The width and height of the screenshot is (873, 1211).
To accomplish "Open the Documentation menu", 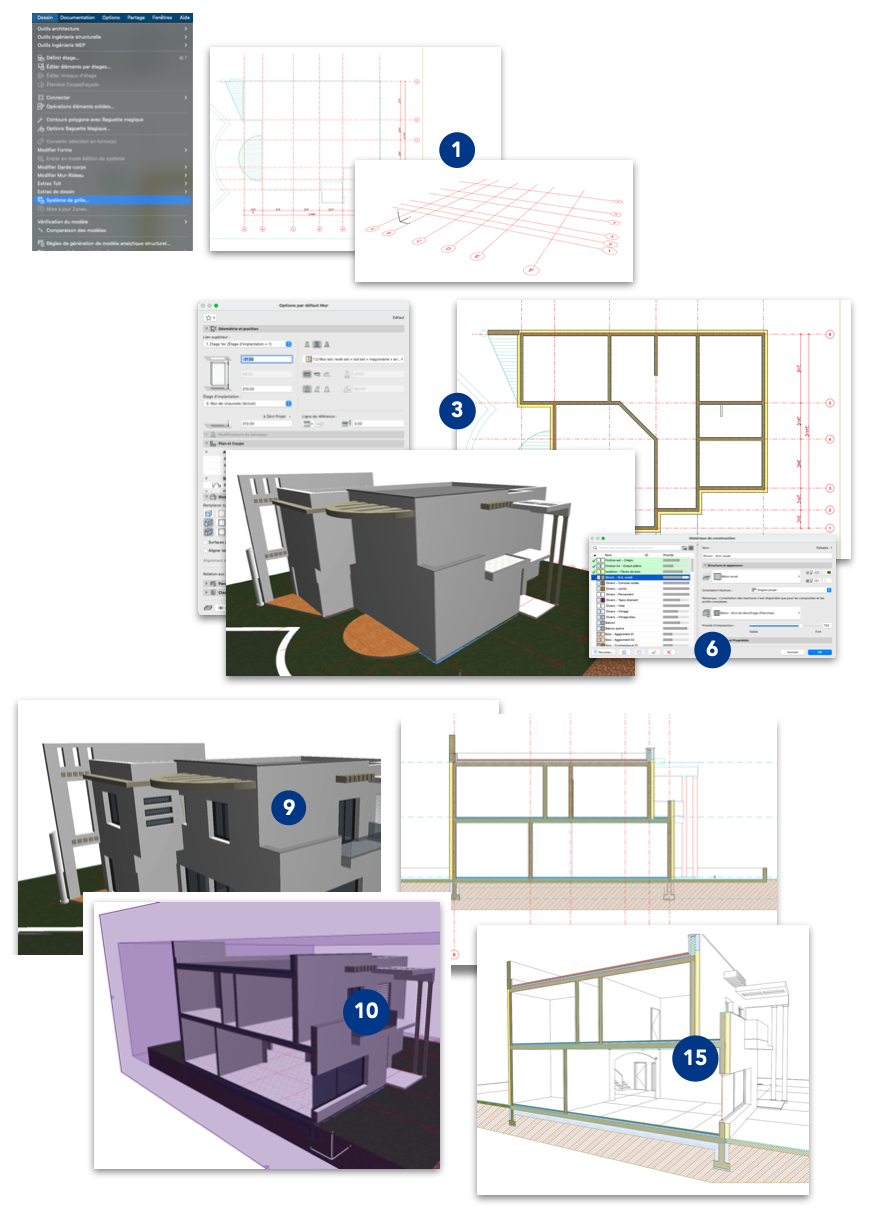I will 77,17.
